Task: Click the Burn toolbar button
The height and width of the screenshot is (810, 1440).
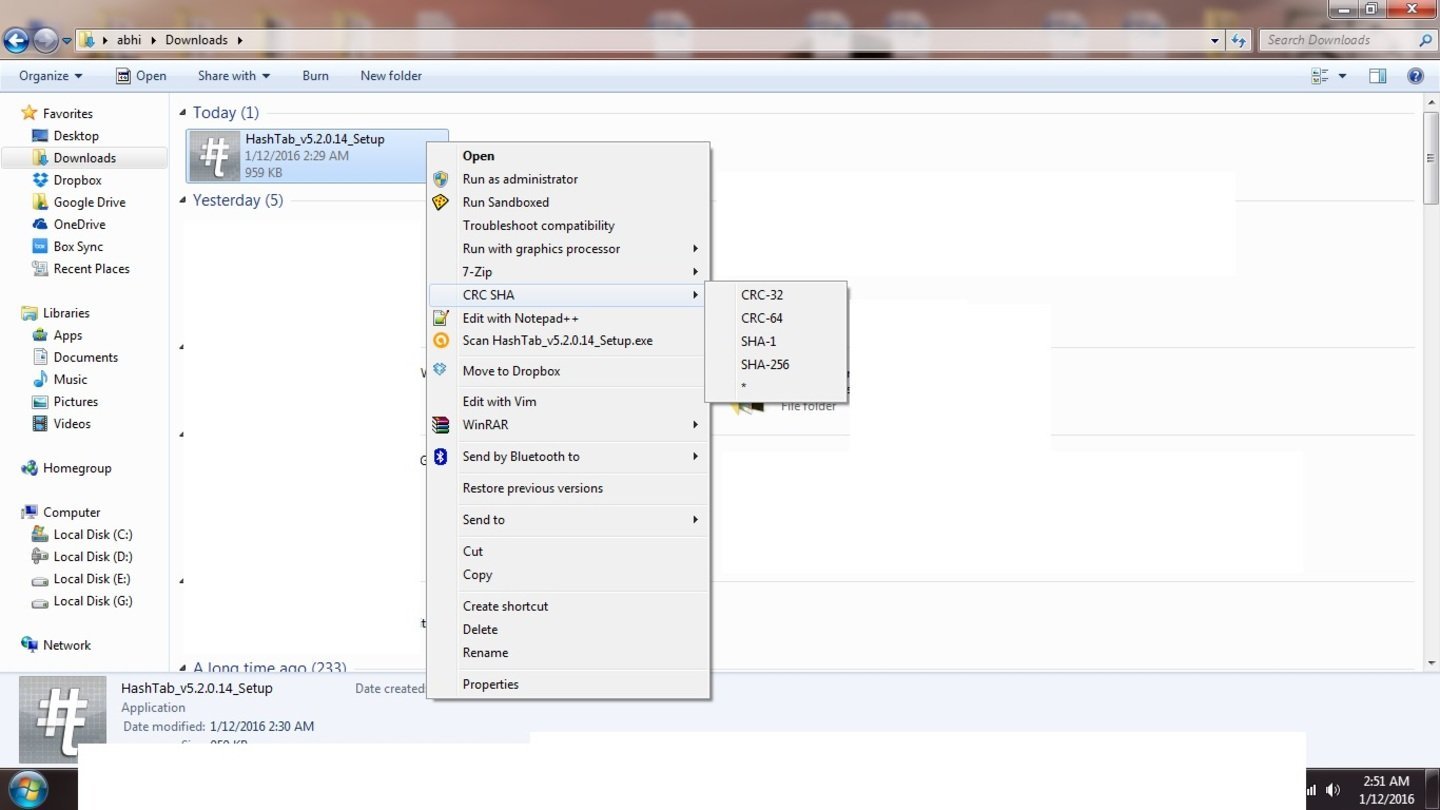Action: (x=315, y=76)
